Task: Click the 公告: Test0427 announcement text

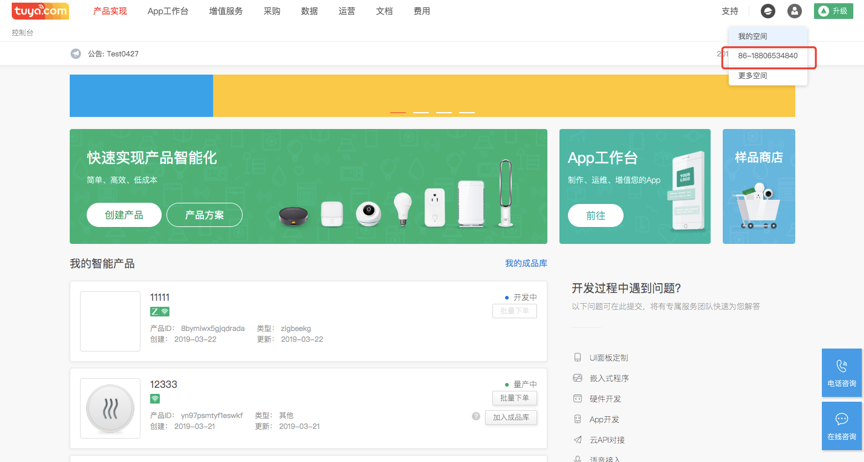Action: click(x=114, y=53)
